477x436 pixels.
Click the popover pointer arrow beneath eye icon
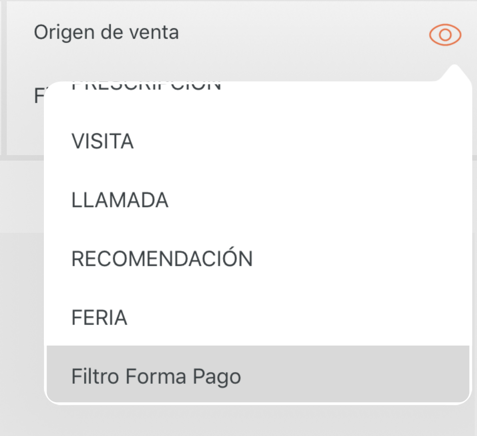point(455,73)
